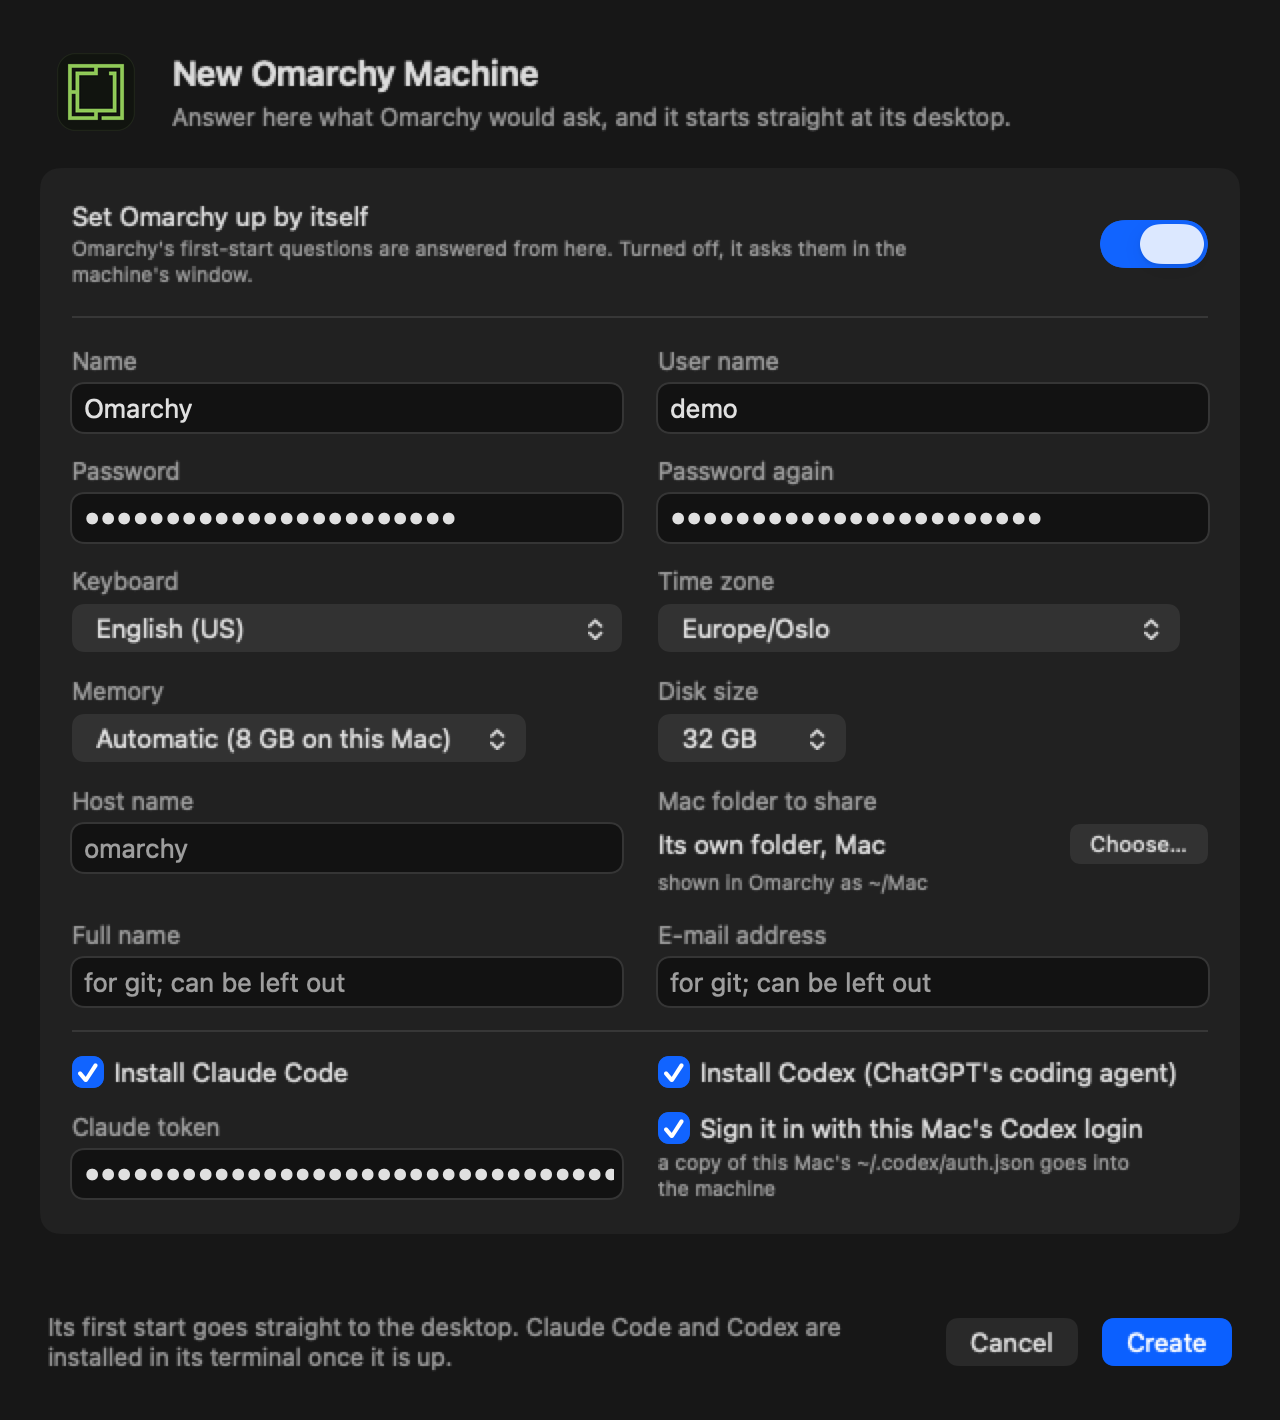Image resolution: width=1280 pixels, height=1420 pixels.
Task: Click the E-mail address input field
Action: pyautogui.click(x=933, y=982)
